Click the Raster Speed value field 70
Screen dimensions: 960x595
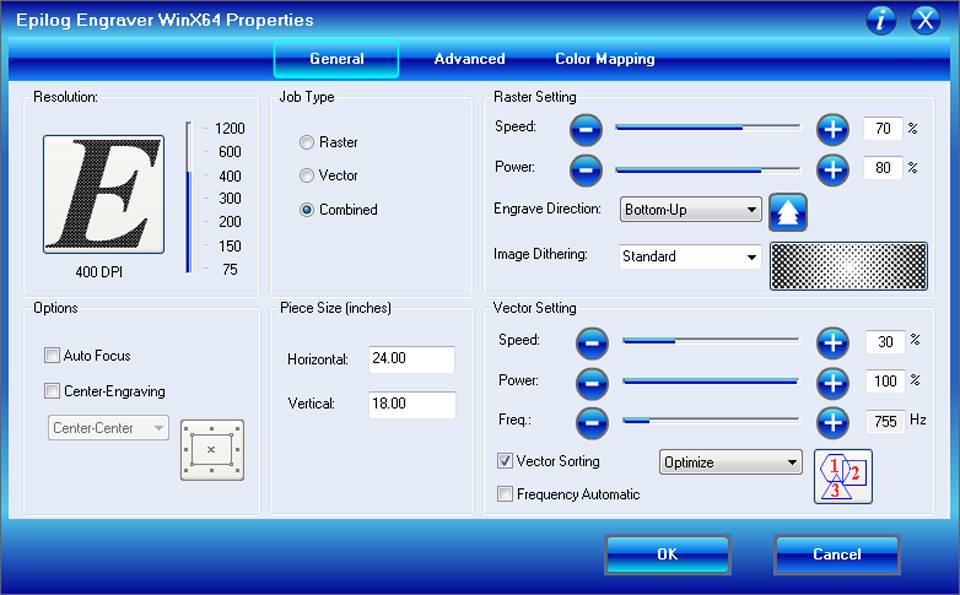pos(882,129)
